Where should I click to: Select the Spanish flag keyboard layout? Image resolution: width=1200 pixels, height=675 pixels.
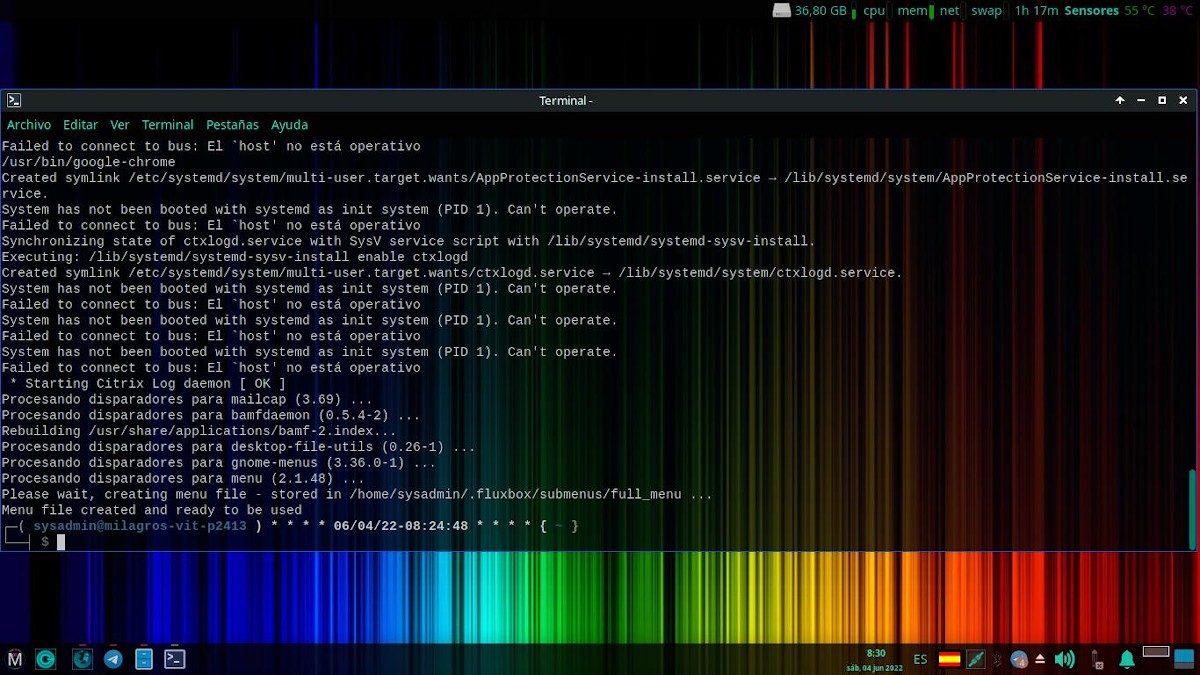tap(950, 659)
